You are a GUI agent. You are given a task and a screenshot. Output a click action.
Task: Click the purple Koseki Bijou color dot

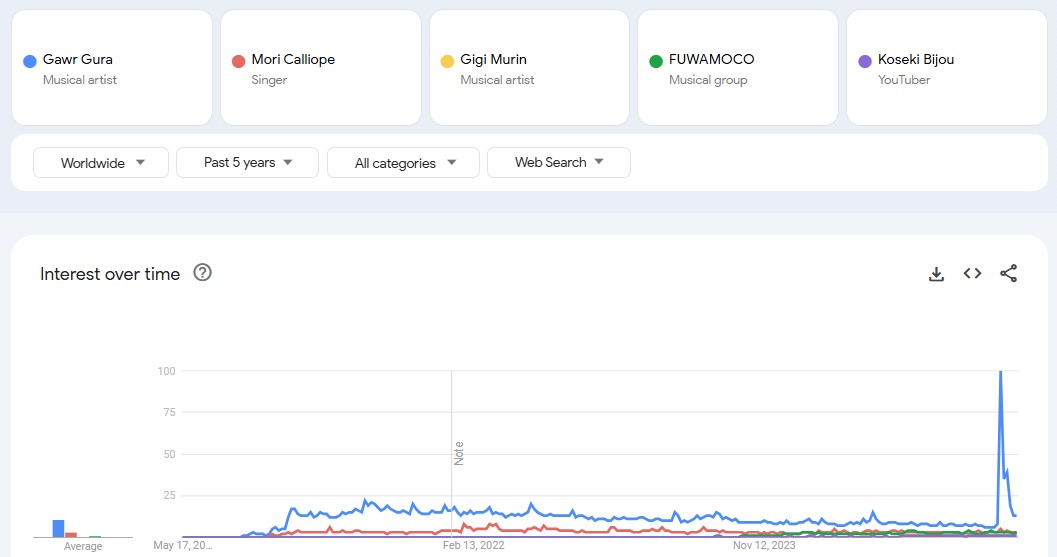point(865,61)
